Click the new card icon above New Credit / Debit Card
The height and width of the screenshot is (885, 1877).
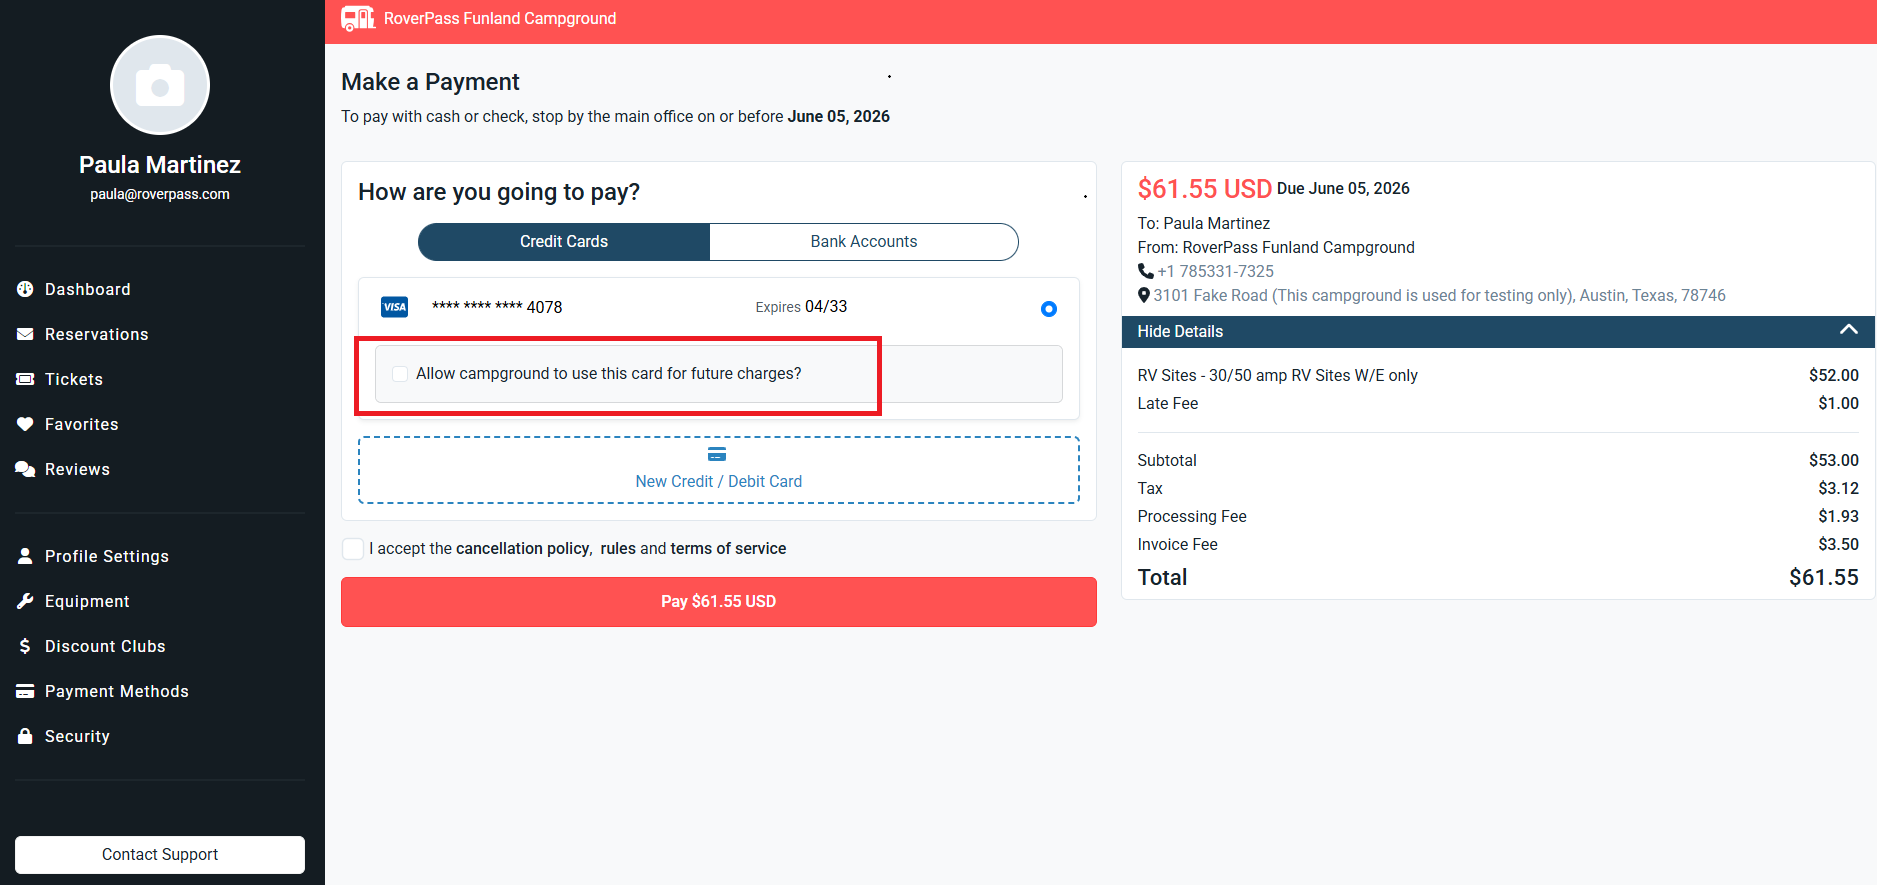tap(717, 455)
